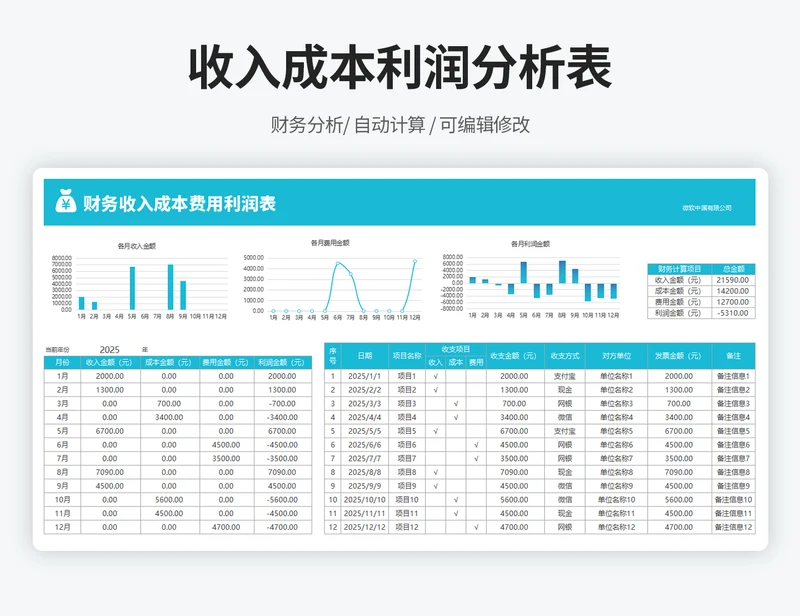The image size is (800, 616).
Task: Select the 7月 profit cell -3500.00
Action: (x=282, y=459)
